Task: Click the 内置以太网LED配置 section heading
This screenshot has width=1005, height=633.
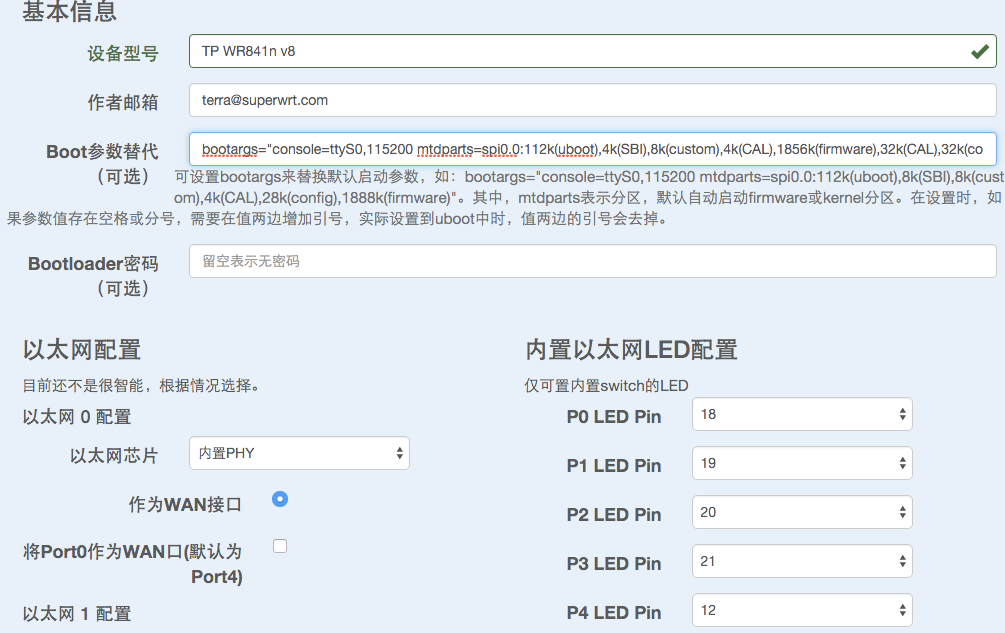Action: (631, 350)
